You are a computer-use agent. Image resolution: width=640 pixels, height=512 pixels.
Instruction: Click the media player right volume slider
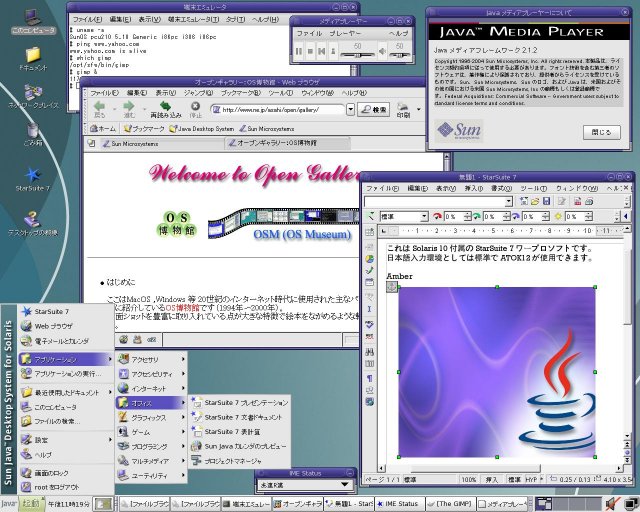pos(399,55)
